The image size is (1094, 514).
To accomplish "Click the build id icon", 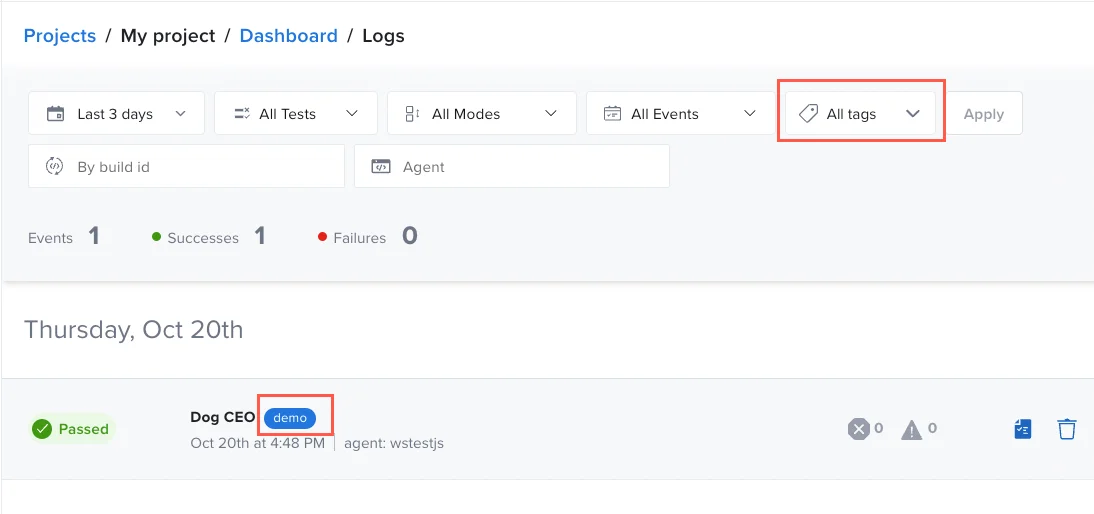I will click(x=56, y=167).
